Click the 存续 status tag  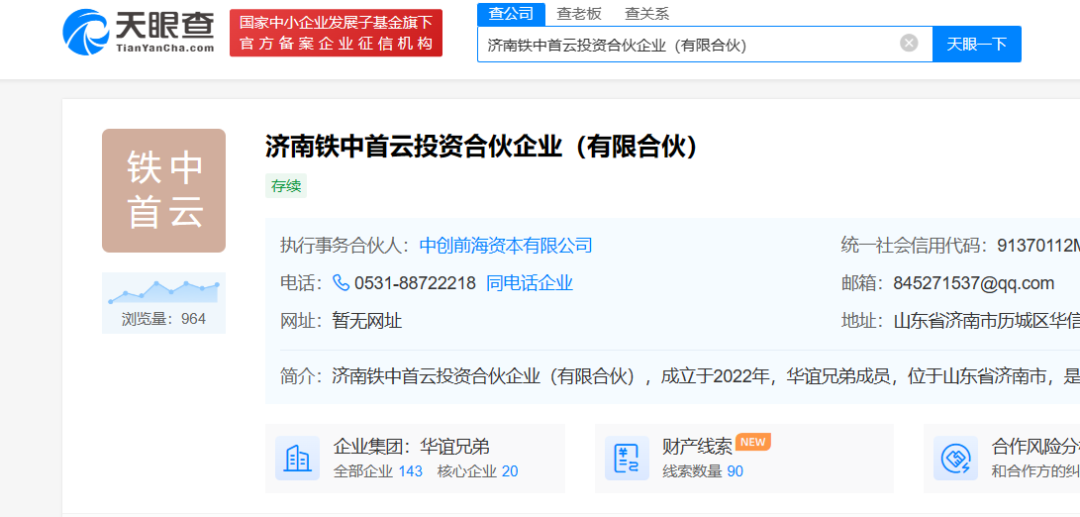[x=286, y=187]
